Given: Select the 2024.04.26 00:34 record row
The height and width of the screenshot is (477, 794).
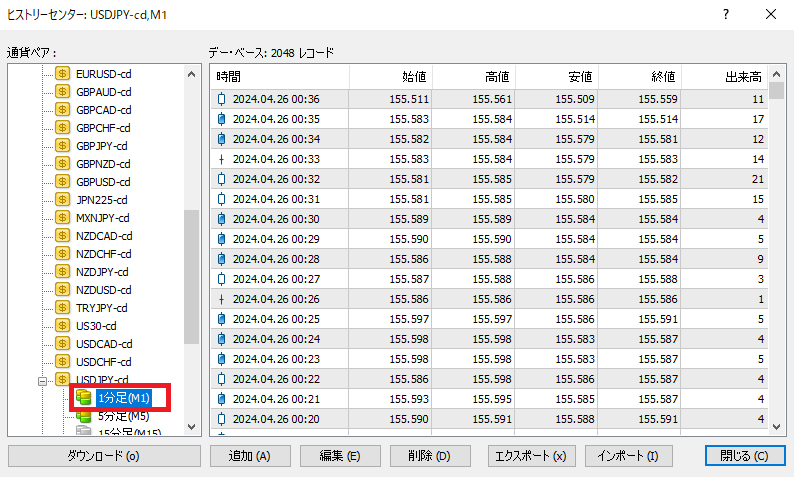Looking at the screenshot, I should click(x=489, y=139).
